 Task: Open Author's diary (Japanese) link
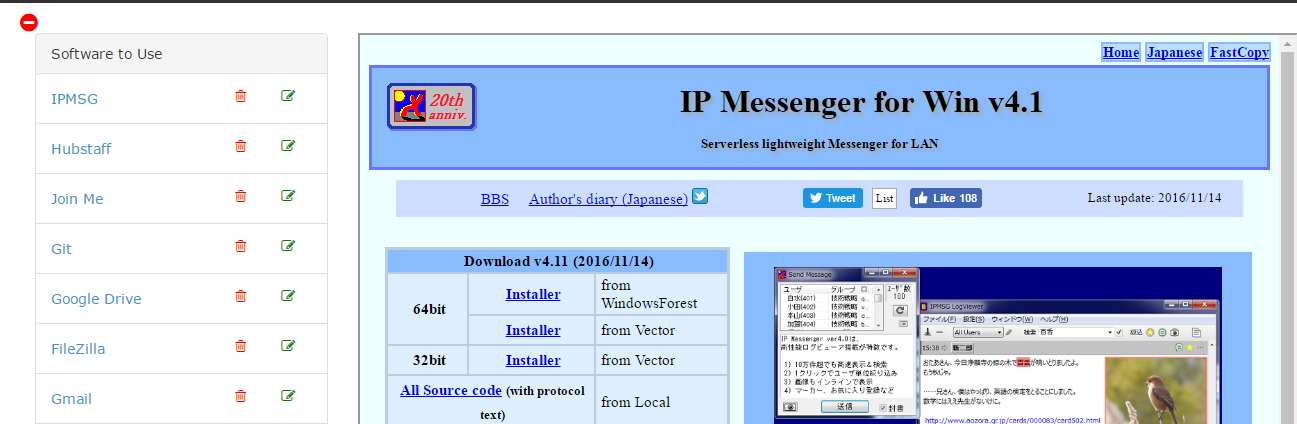tap(608, 199)
